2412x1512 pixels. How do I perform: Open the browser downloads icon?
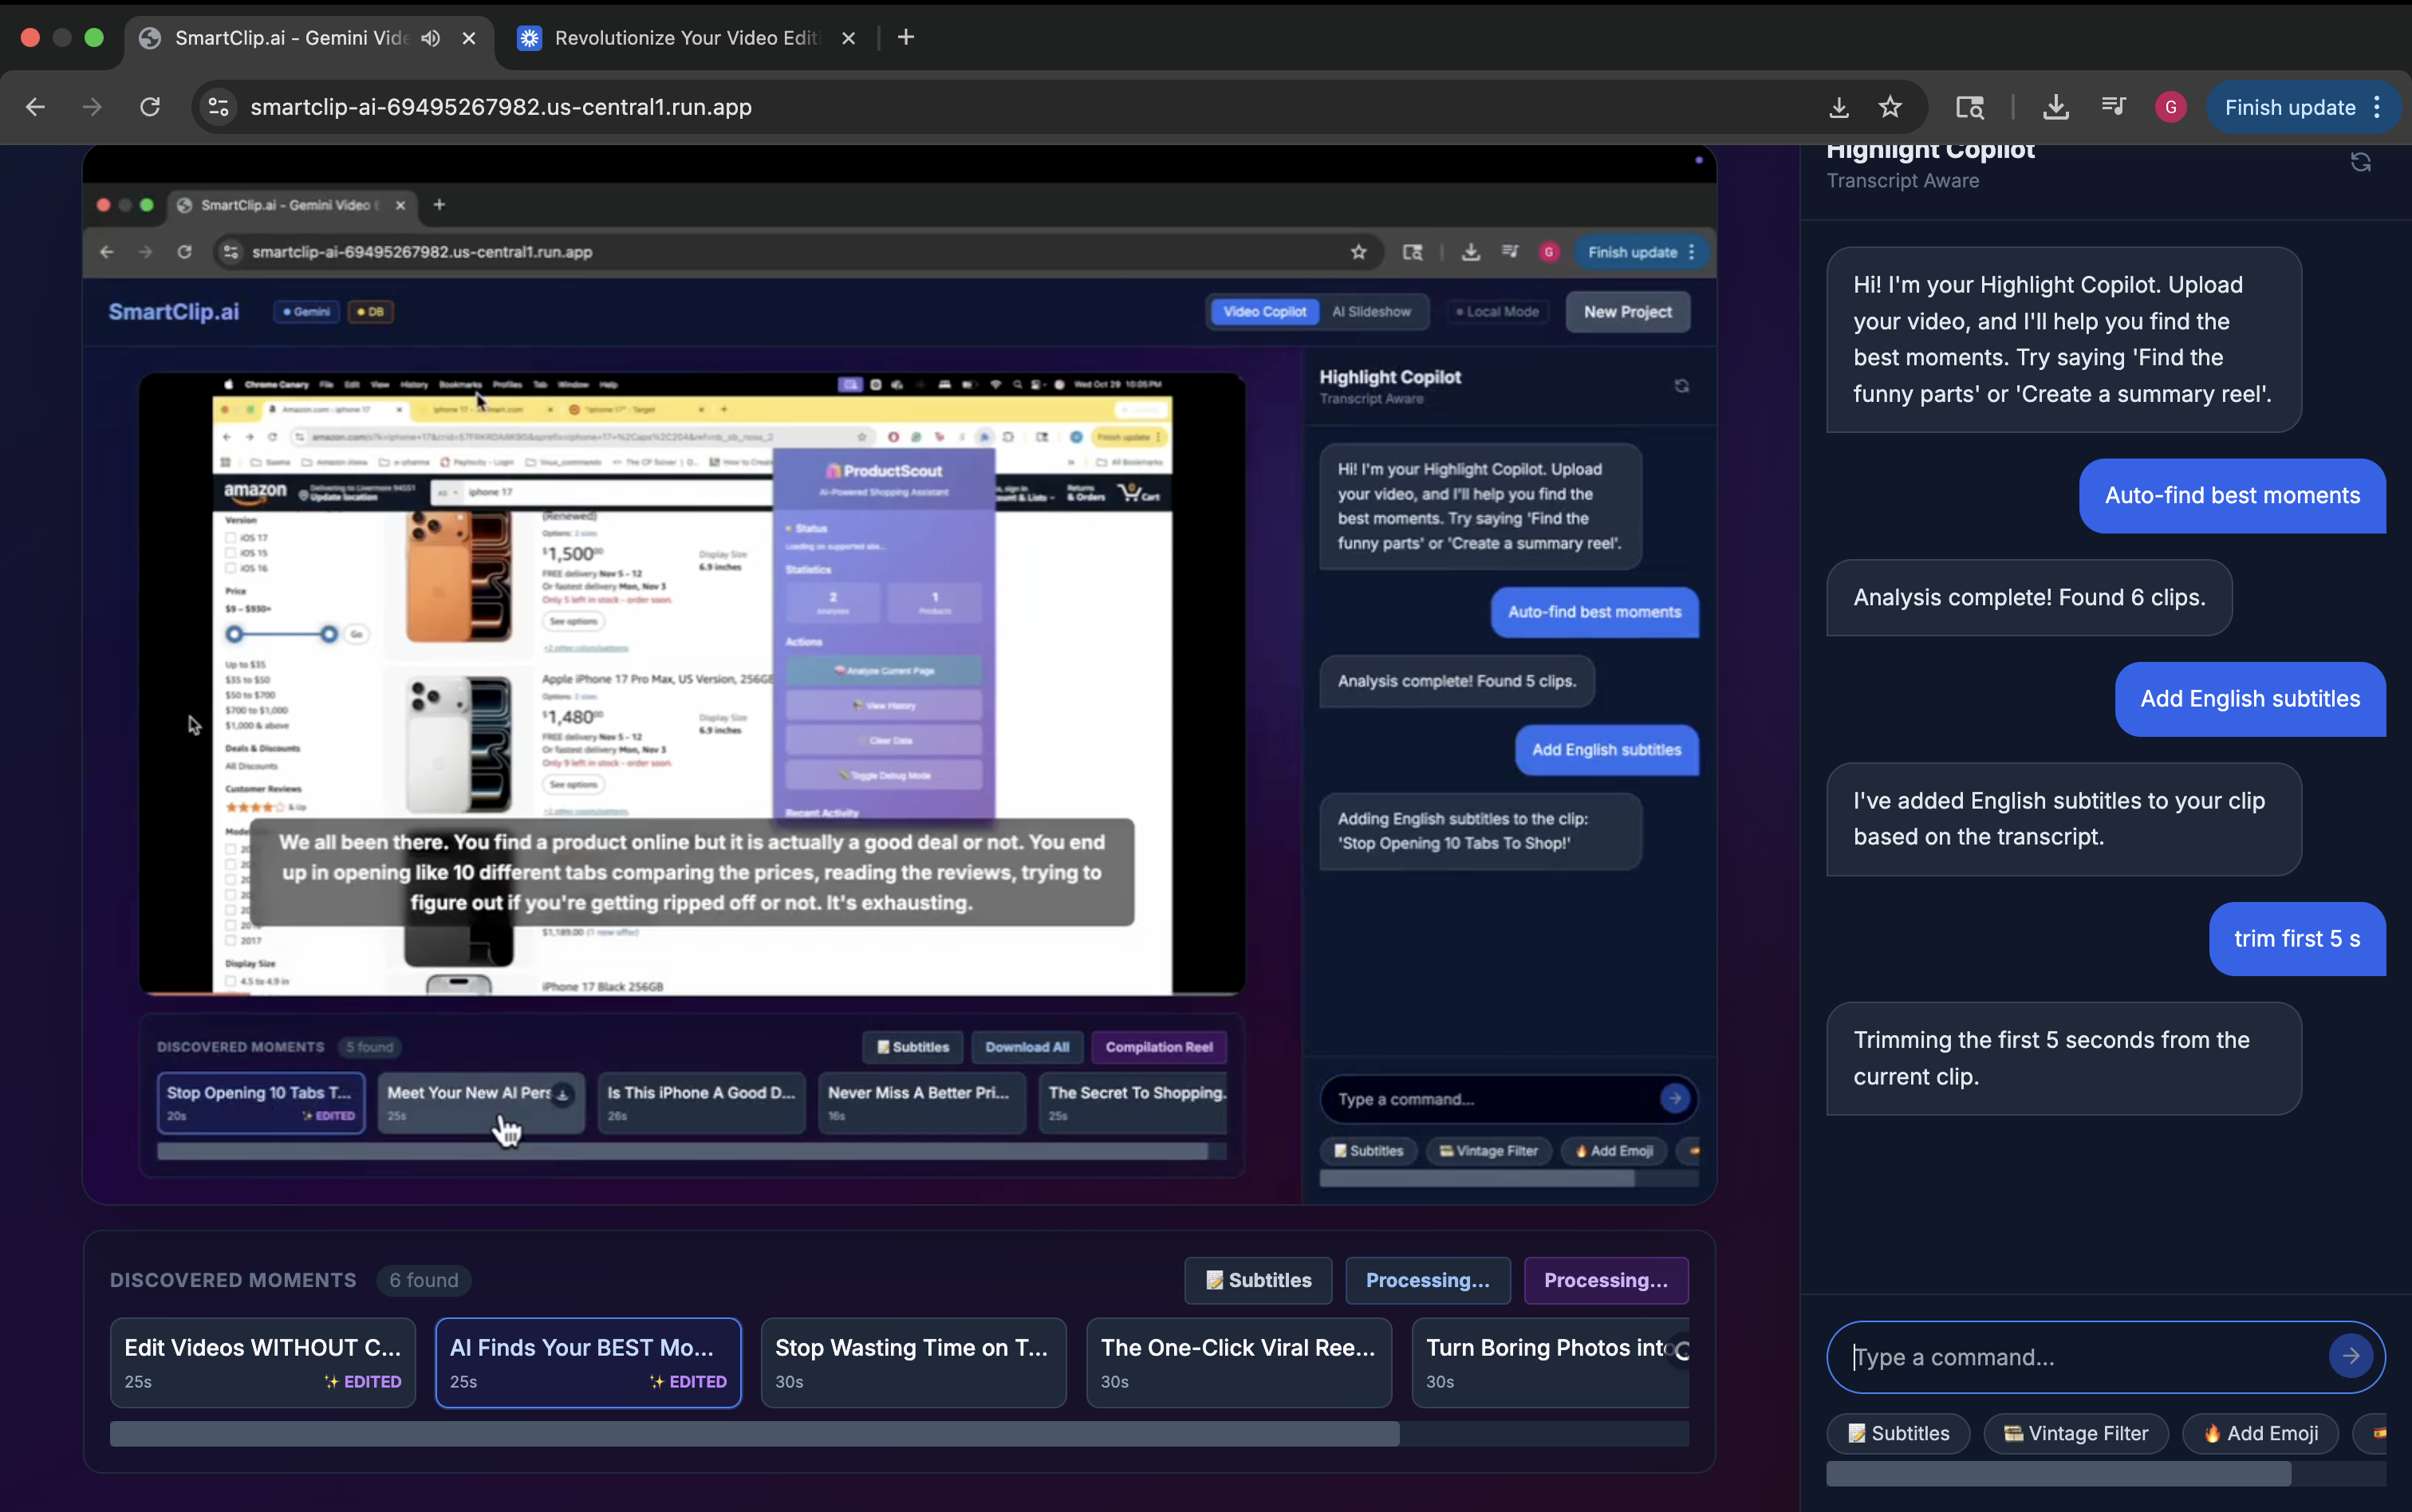pos(2055,107)
